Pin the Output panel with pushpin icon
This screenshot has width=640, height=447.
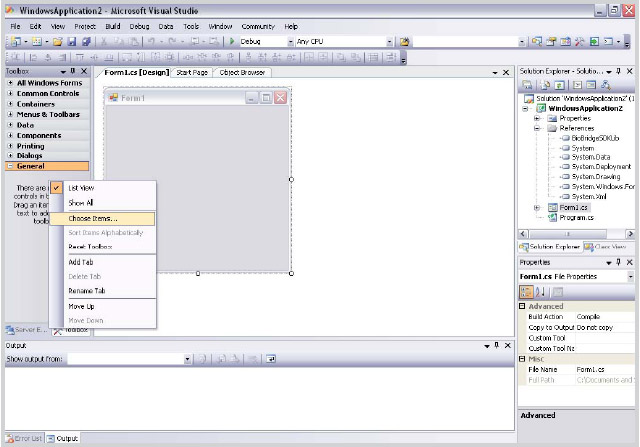pos(497,345)
